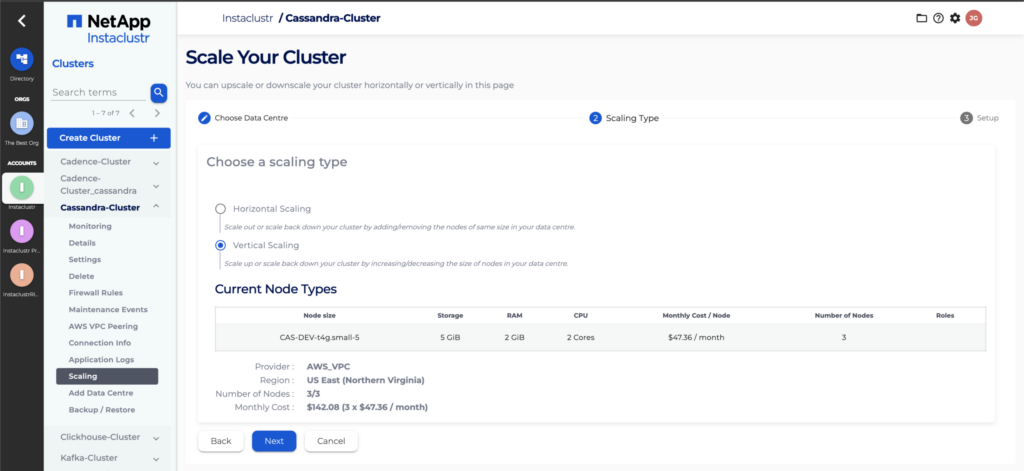The width and height of the screenshot is (1024, 471).
Task: Select the Horizontal Scaling radio option
Action: coord(221,209)
